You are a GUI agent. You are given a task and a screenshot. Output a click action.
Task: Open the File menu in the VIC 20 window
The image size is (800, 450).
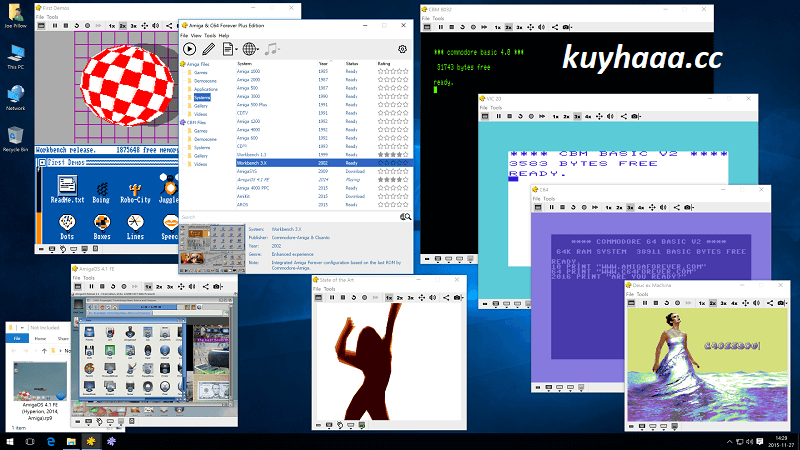tap(483, 108)
